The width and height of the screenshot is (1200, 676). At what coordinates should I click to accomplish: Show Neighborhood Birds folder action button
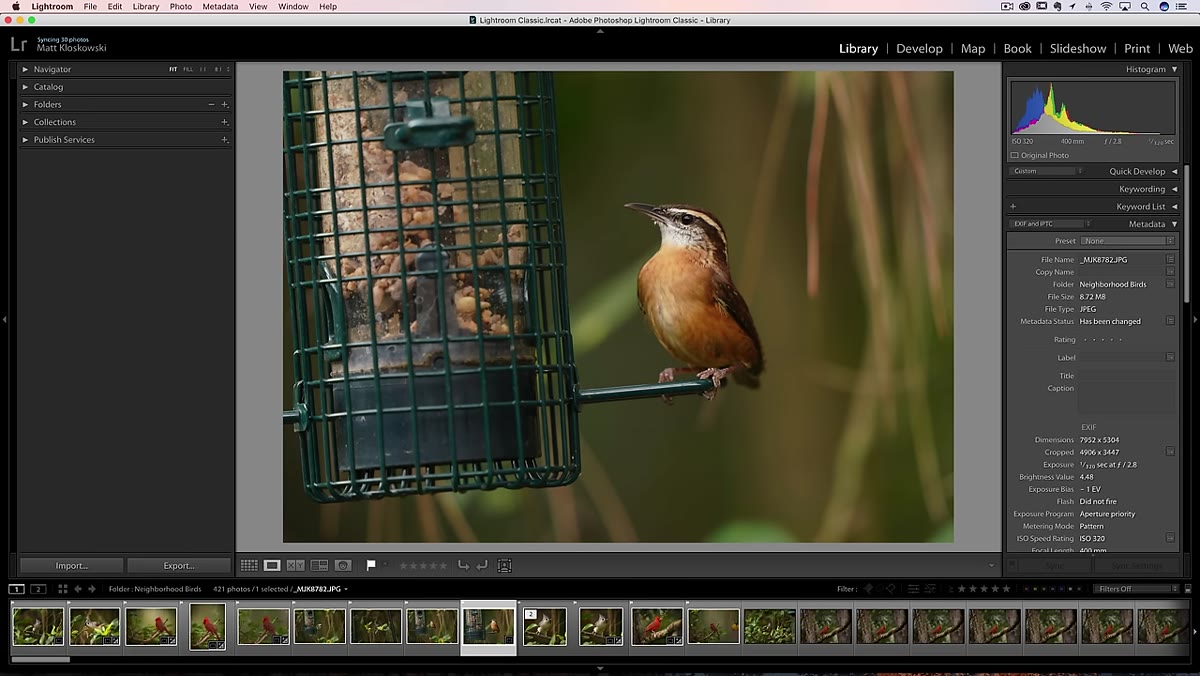coord(1170,284)
